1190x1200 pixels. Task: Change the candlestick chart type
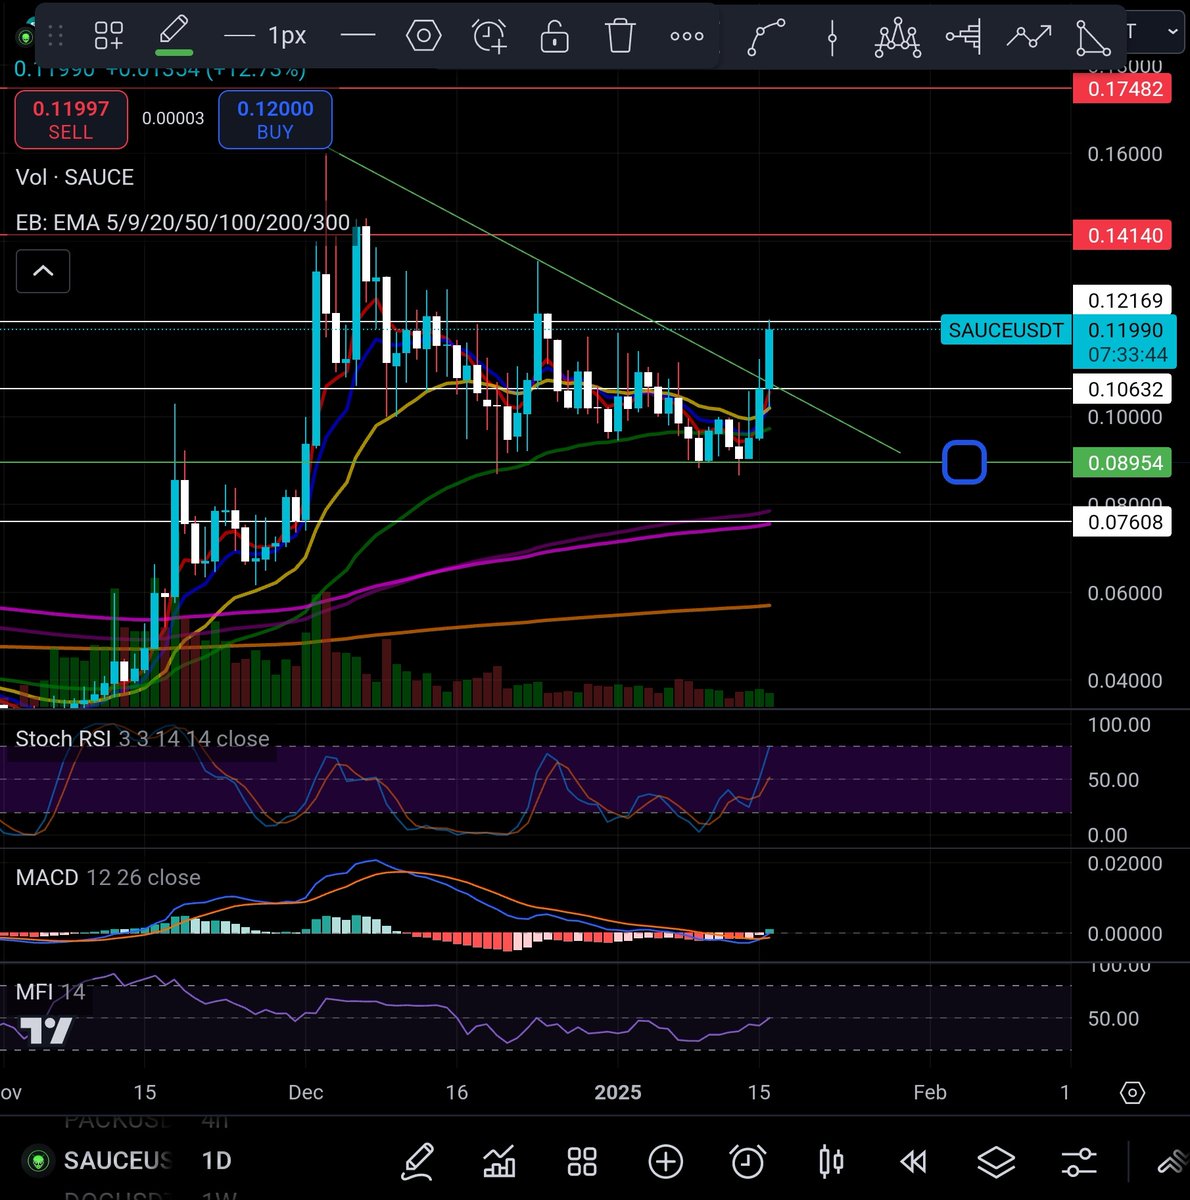831,1161
